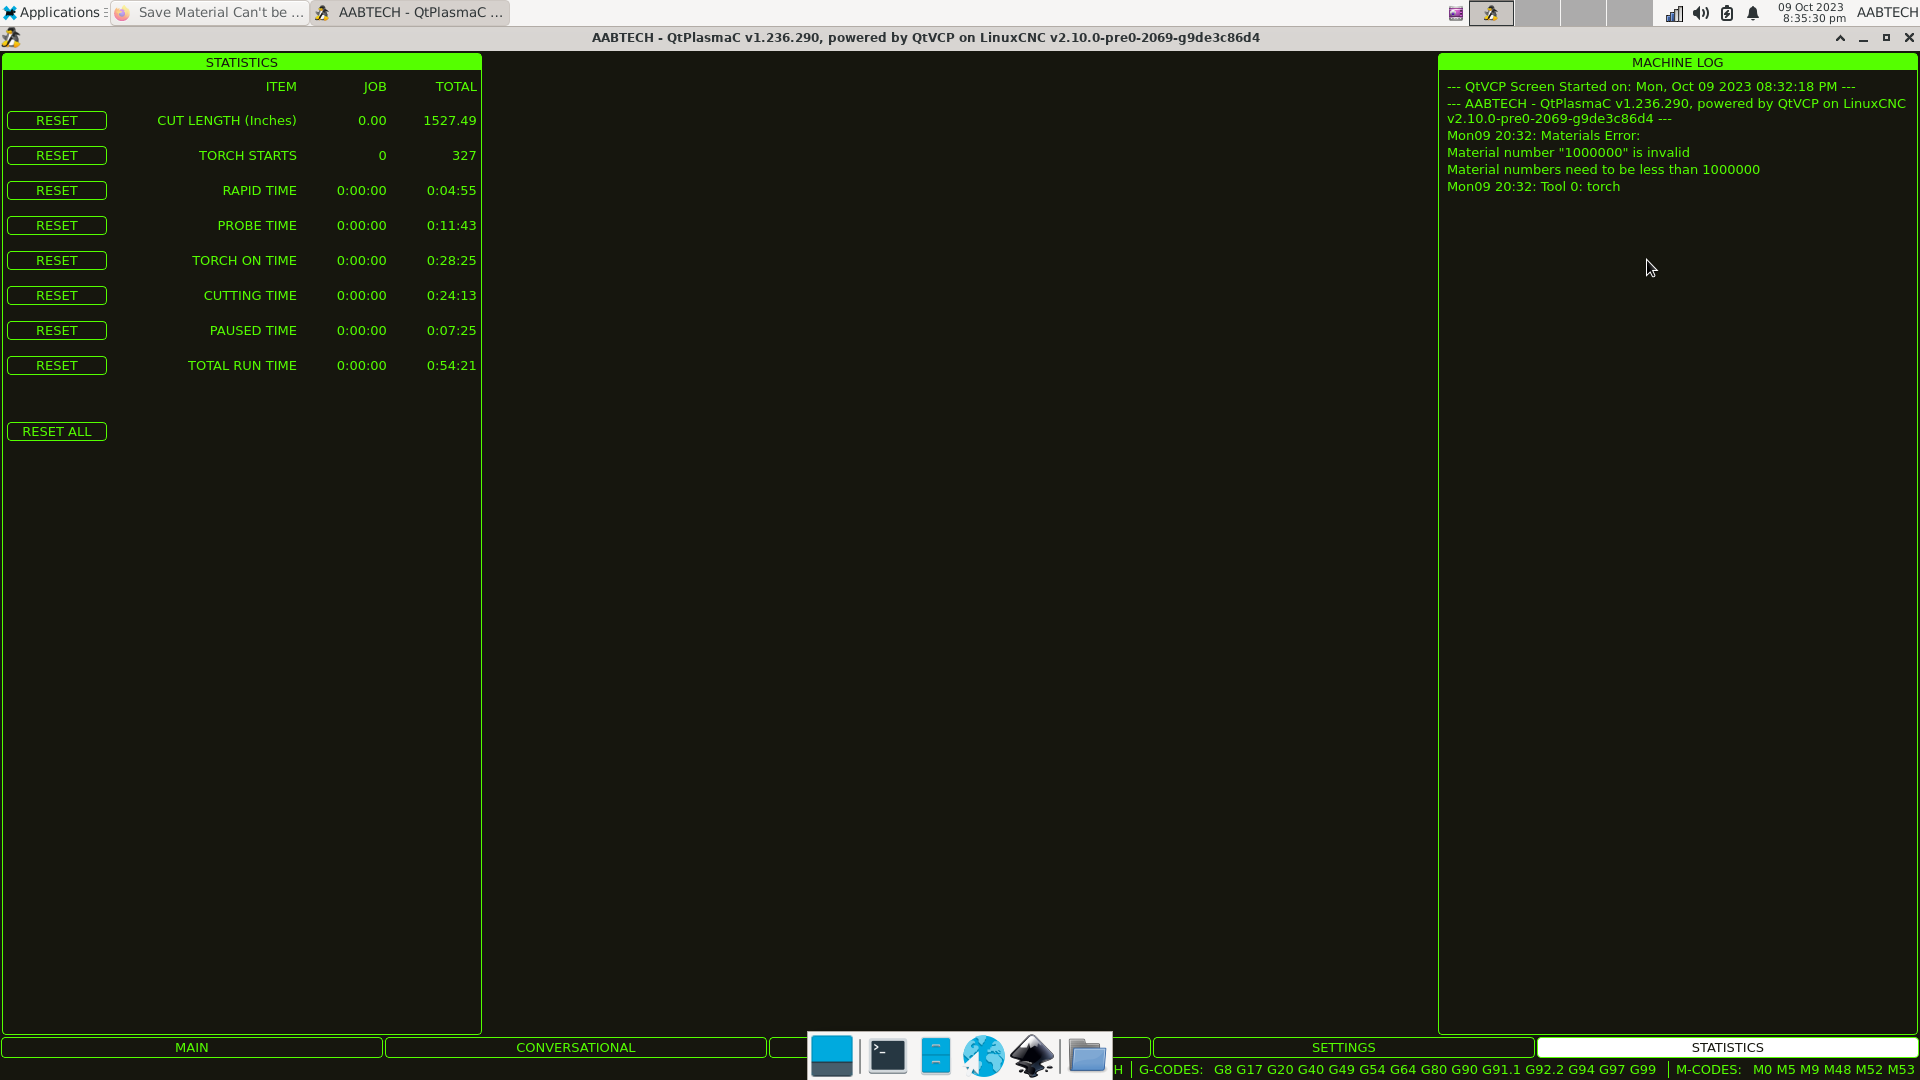
Task: Reset the PAUSED TIME statistic
Action: coord(57,331)
